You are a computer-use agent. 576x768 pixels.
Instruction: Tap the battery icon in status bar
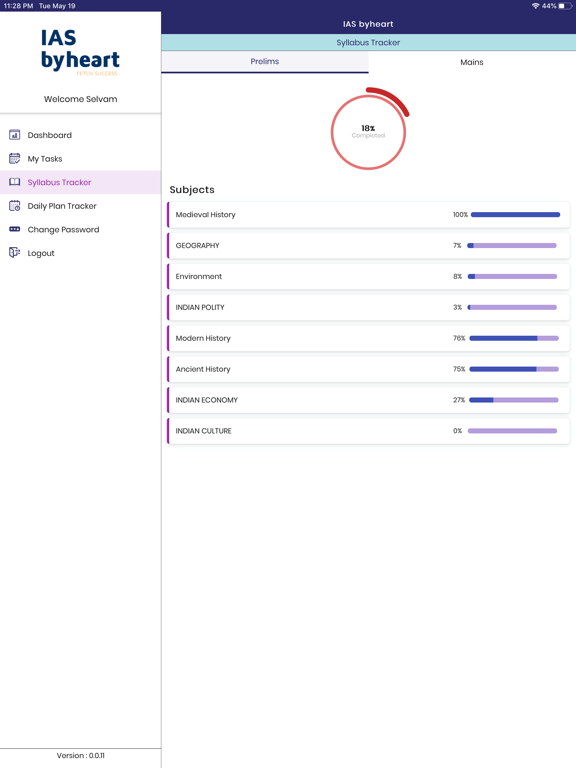coord(565,6)
